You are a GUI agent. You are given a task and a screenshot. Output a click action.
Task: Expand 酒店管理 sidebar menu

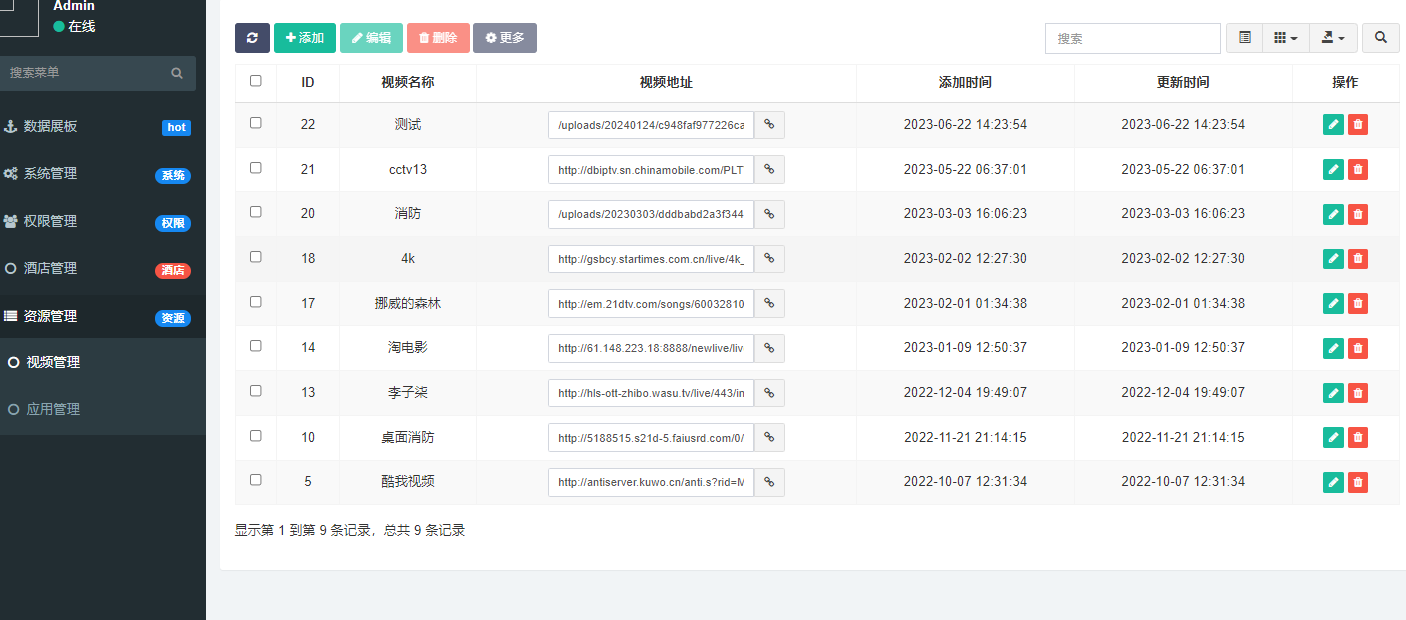tap(50, 268)
